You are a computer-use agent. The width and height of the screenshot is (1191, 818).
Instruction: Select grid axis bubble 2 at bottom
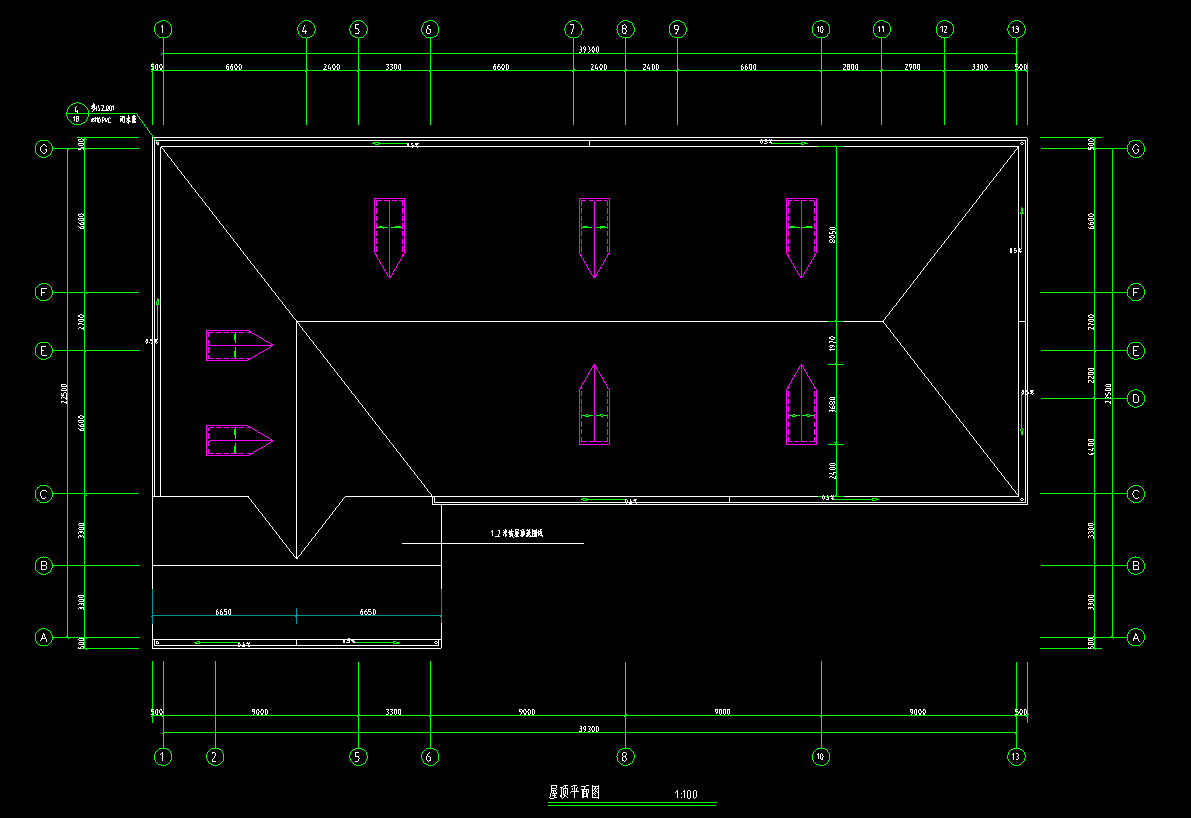click(215, 757)
